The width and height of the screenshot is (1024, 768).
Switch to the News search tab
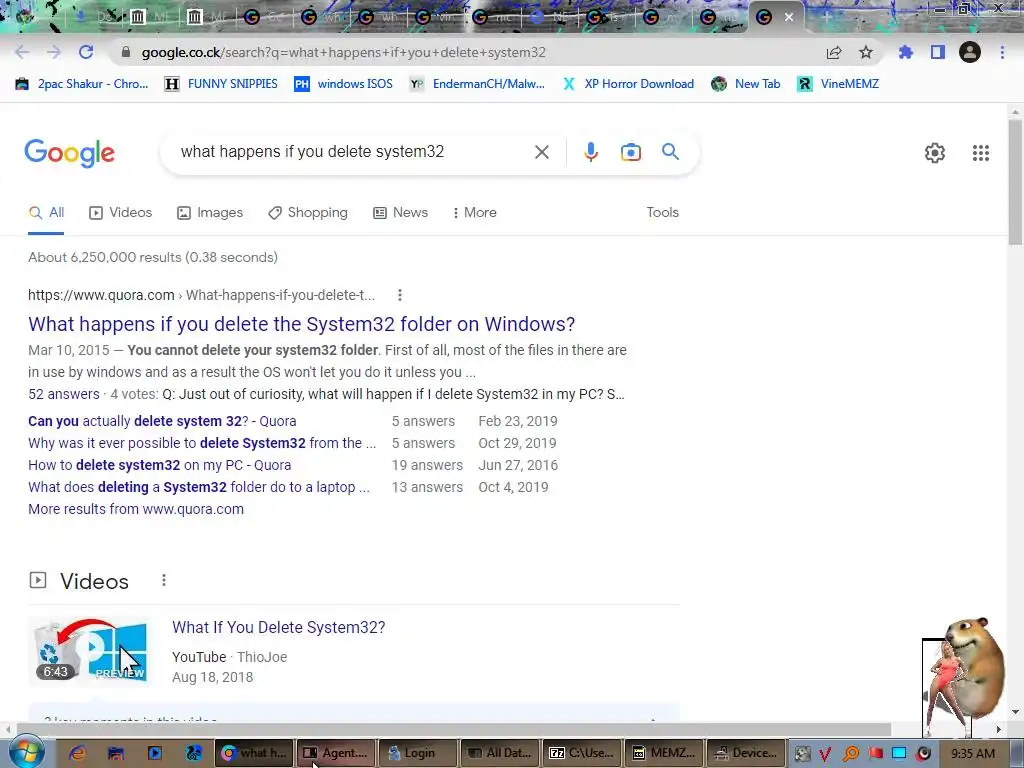(x=400, y=213)
